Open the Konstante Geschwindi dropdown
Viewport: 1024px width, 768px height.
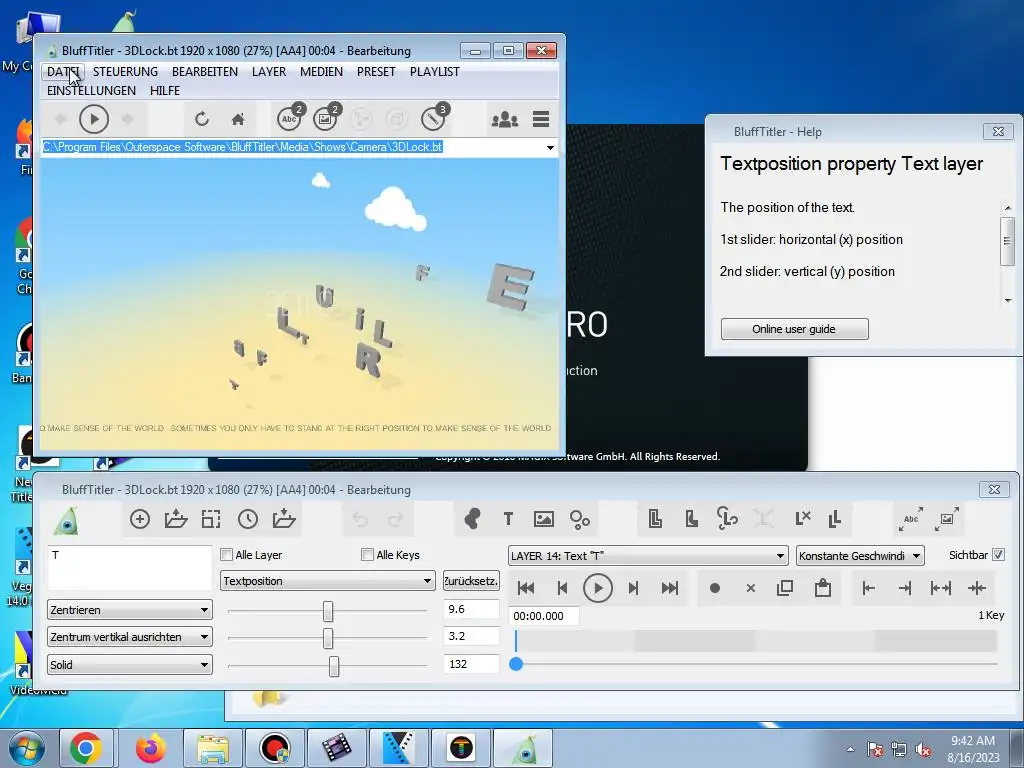(x=860, y=556)
